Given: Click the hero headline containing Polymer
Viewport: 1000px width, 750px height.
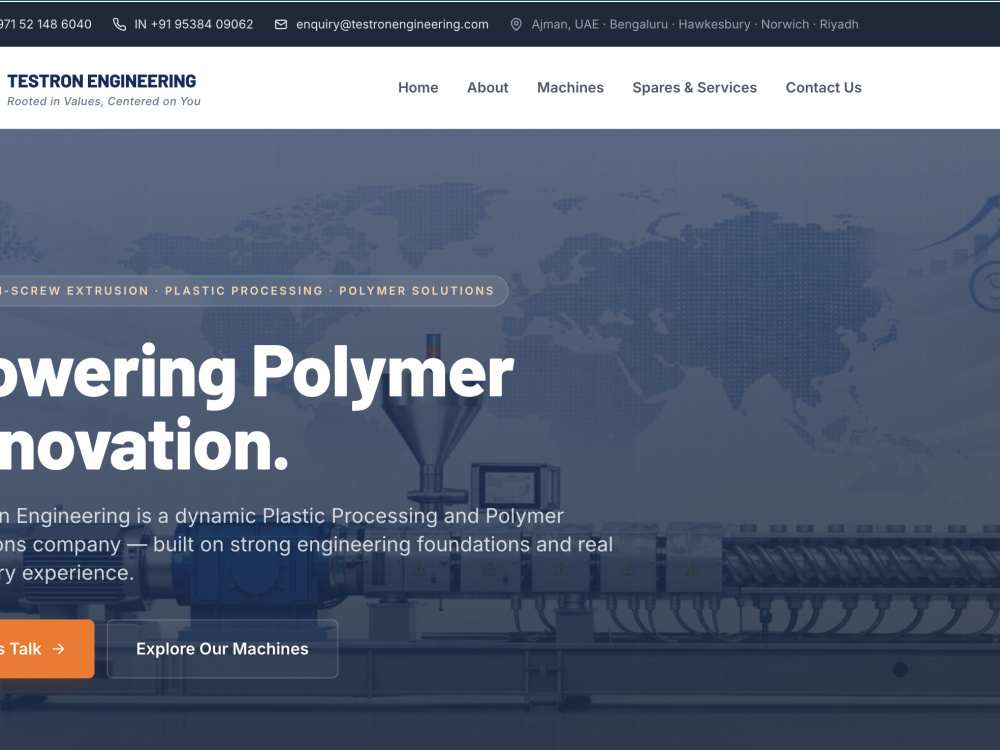Looking at the screenshot, I should point(256,408).
